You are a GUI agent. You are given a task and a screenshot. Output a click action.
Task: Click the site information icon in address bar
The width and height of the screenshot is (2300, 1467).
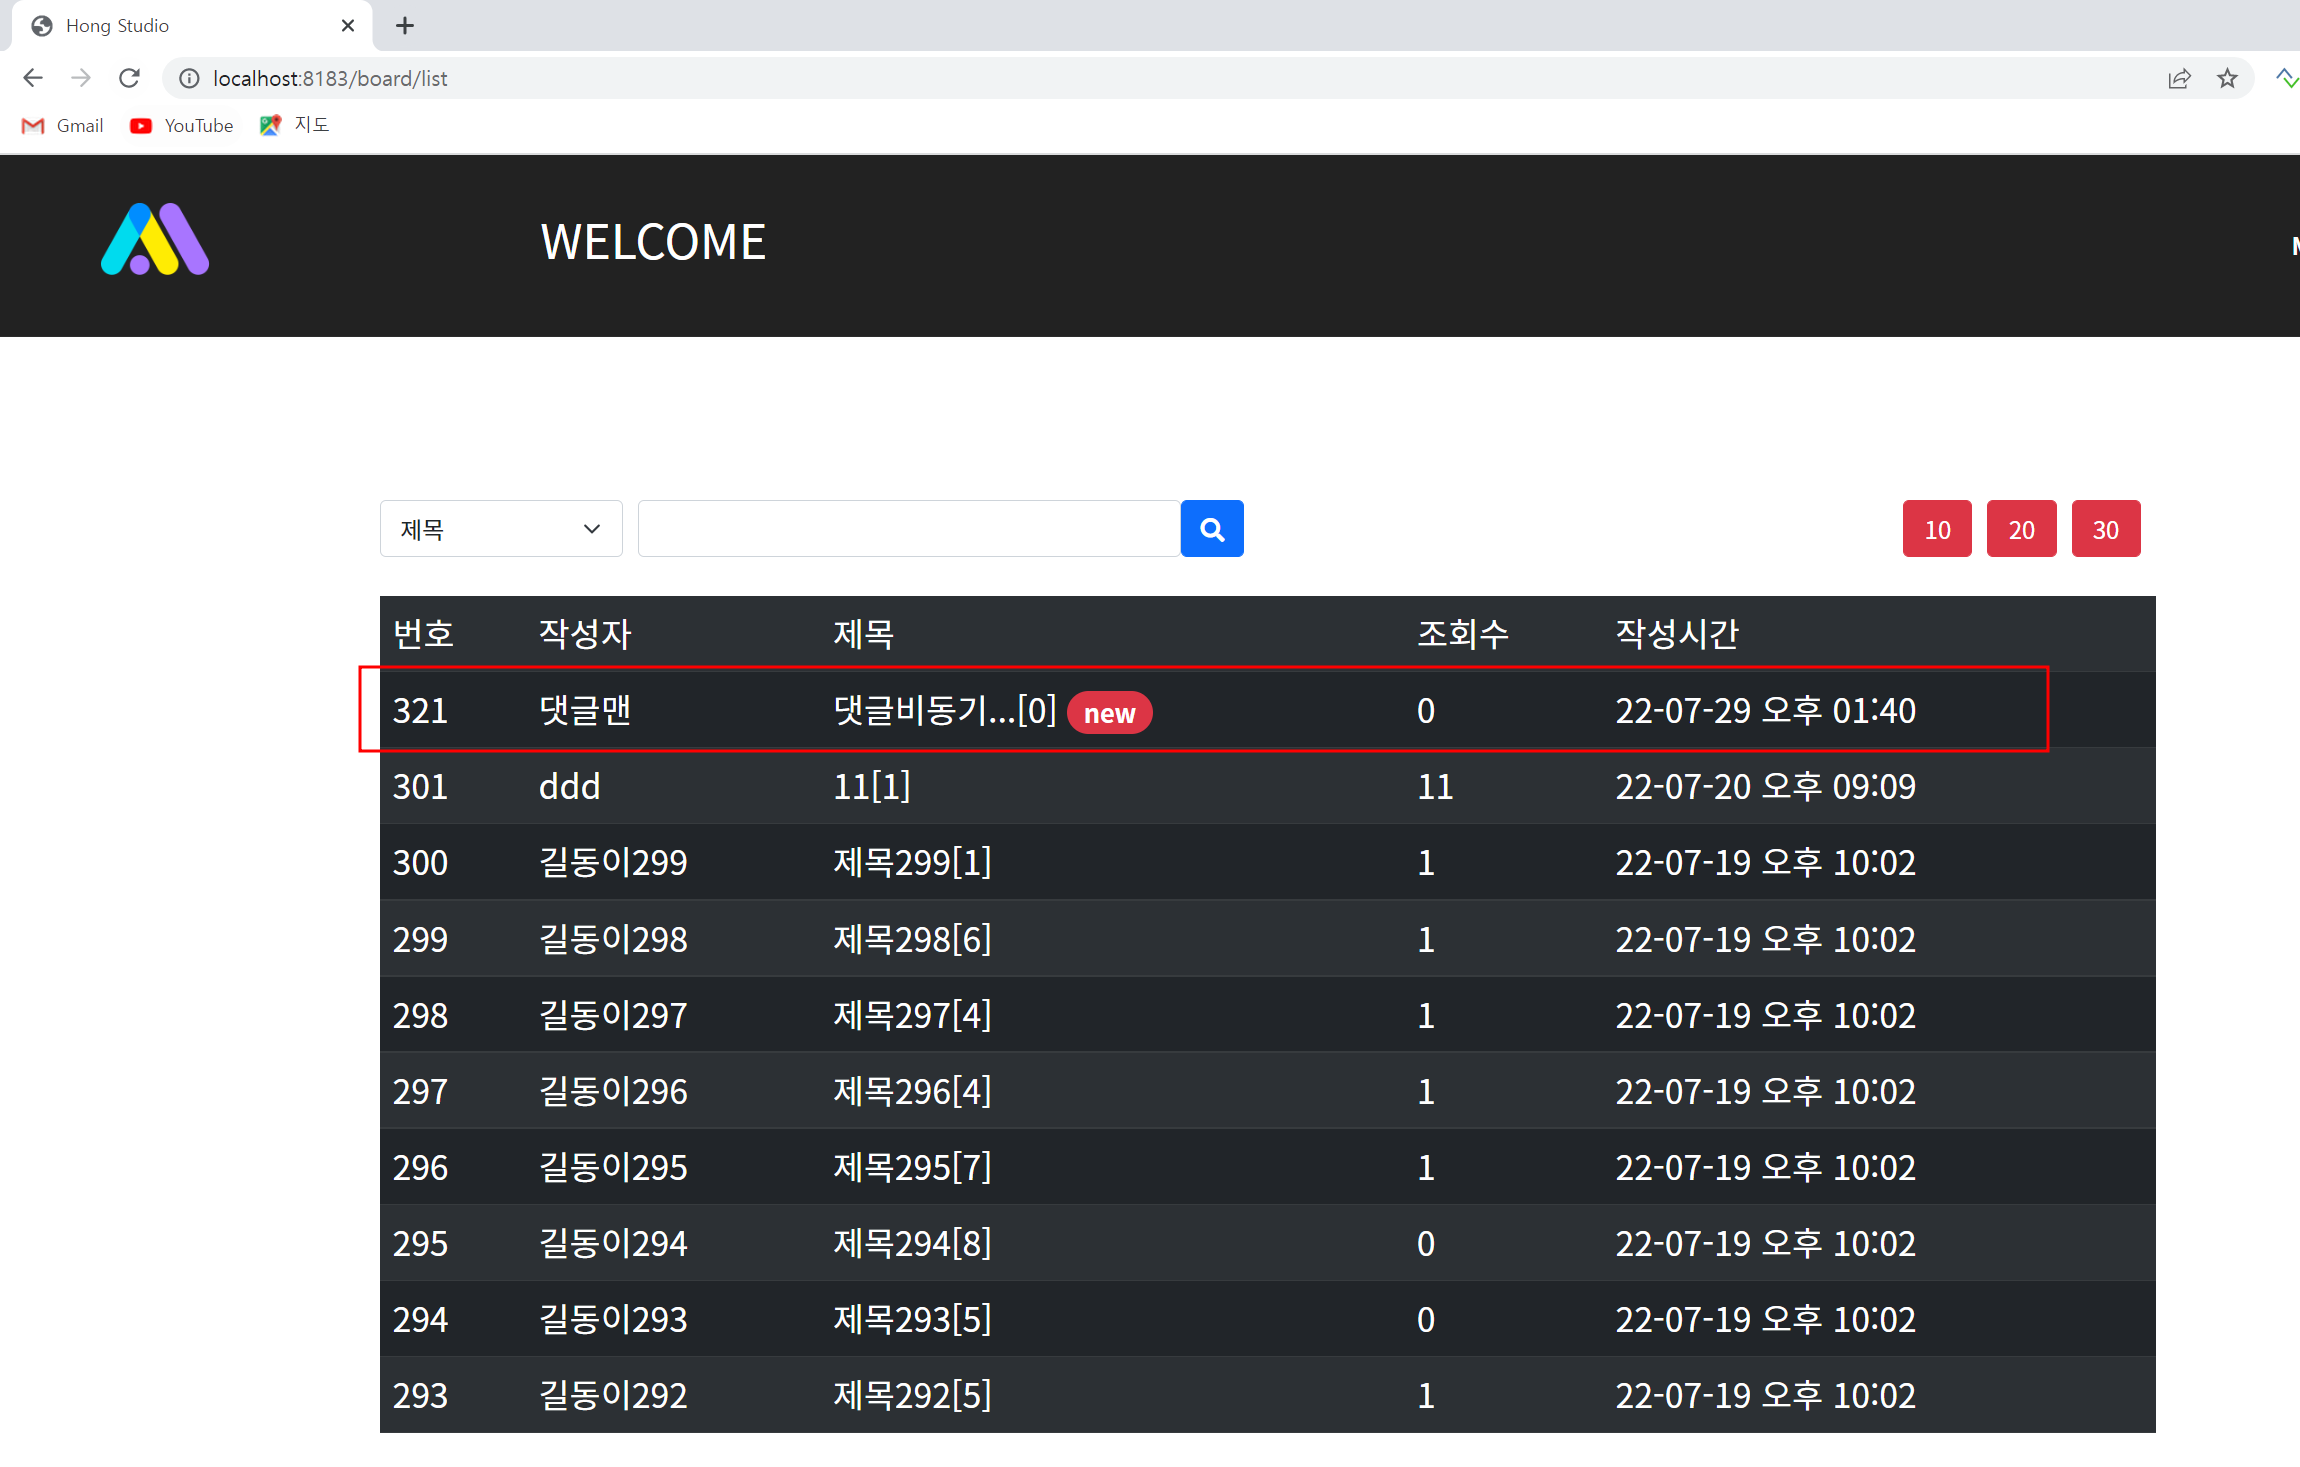[x=189, y=78]
